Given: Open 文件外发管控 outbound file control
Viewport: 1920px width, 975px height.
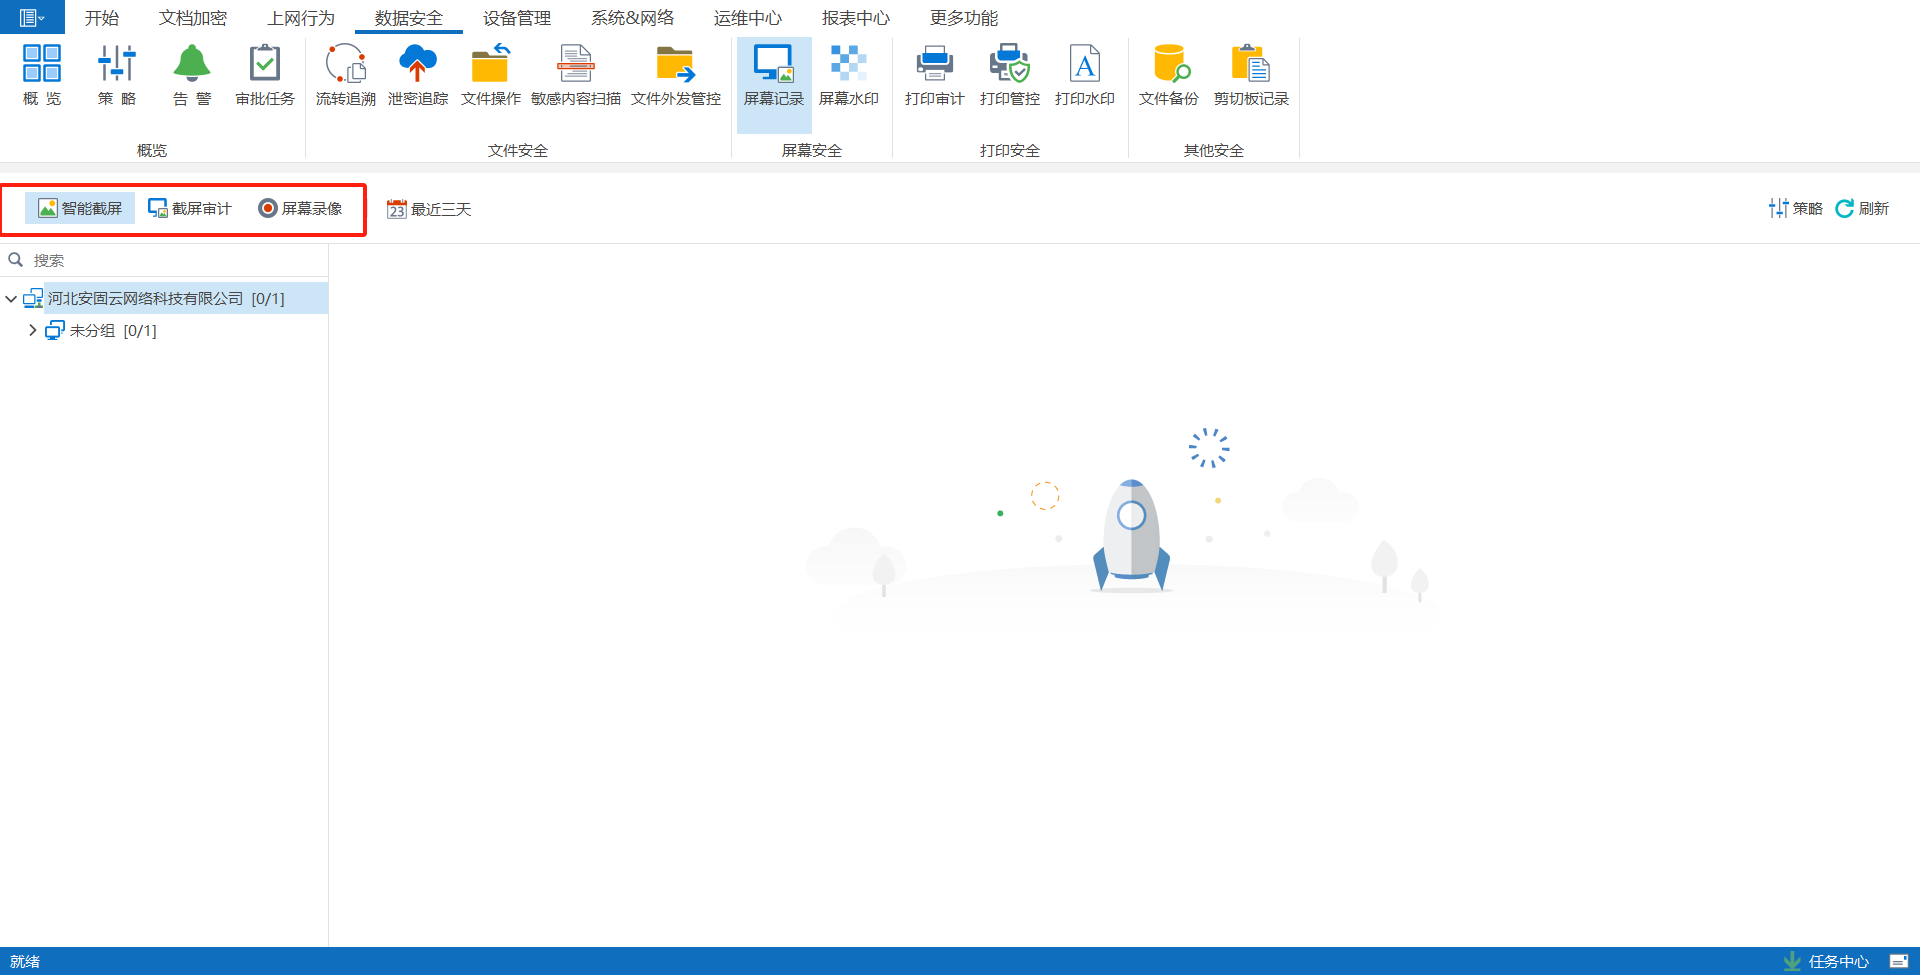Looking at the screenshot, I should point(676,76).
